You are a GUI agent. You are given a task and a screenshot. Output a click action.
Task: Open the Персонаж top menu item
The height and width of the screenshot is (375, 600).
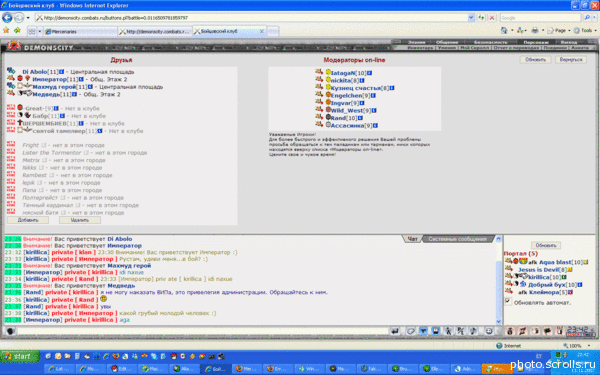(x=536, y=42)
